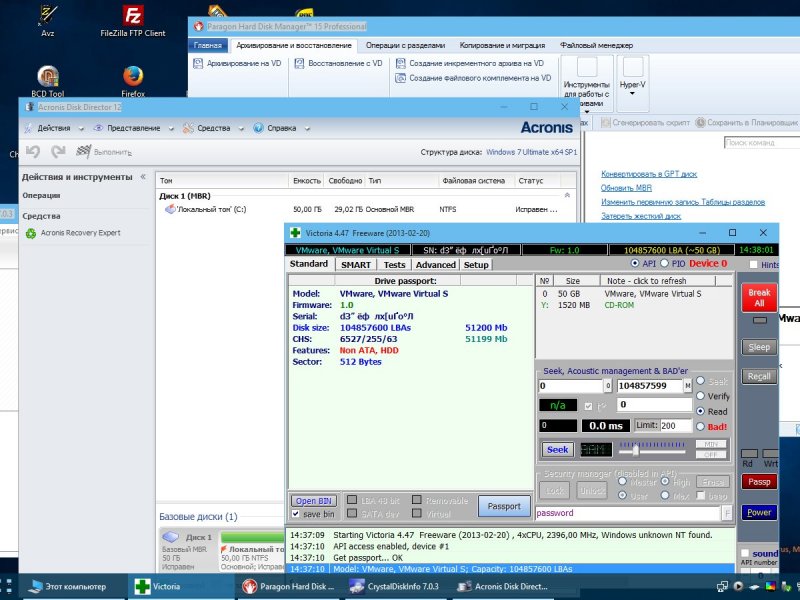Click Создание инкрементного архива на VD

[470, 63]
